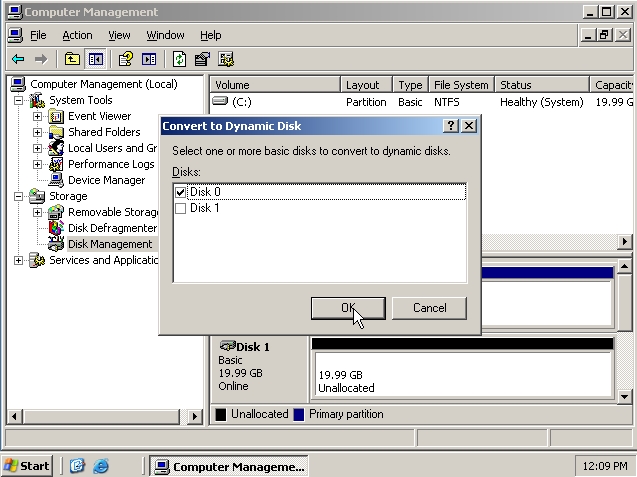Expand the Performance Logs node
637x477 pixels.
[x=37, y=164]
